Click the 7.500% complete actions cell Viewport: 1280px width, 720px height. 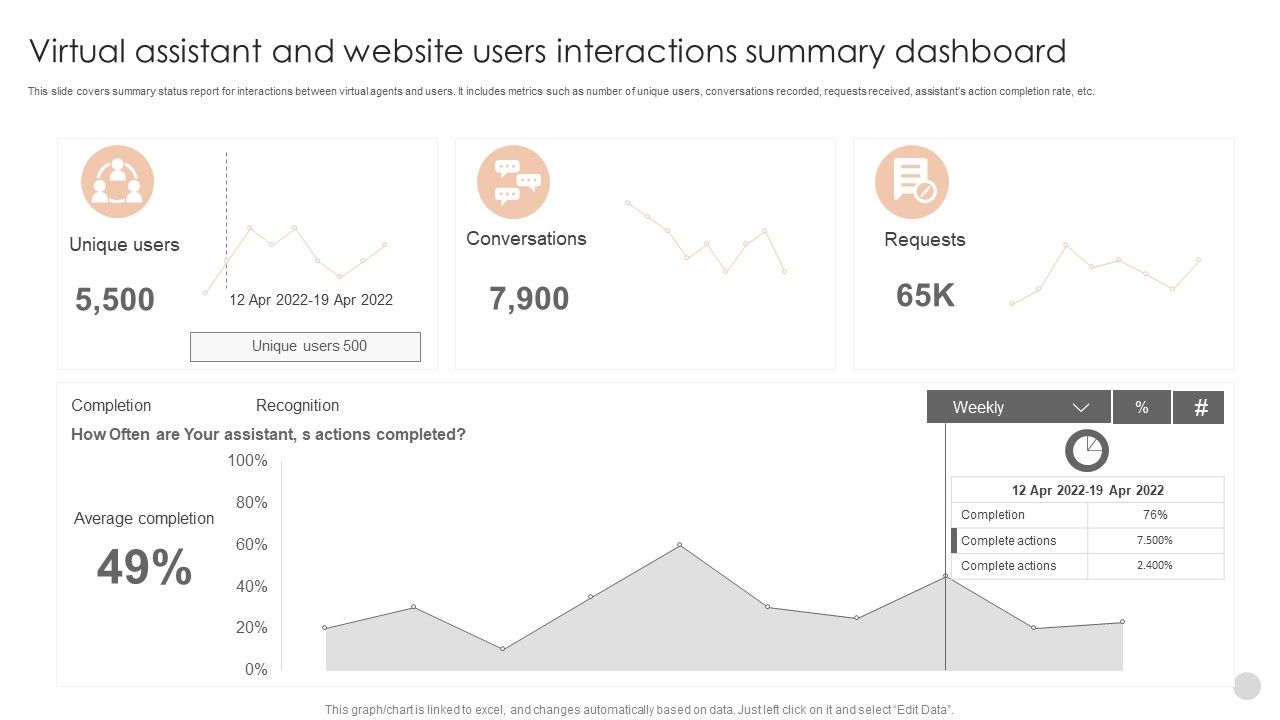pyautogui.click(x=1155, y=540)
